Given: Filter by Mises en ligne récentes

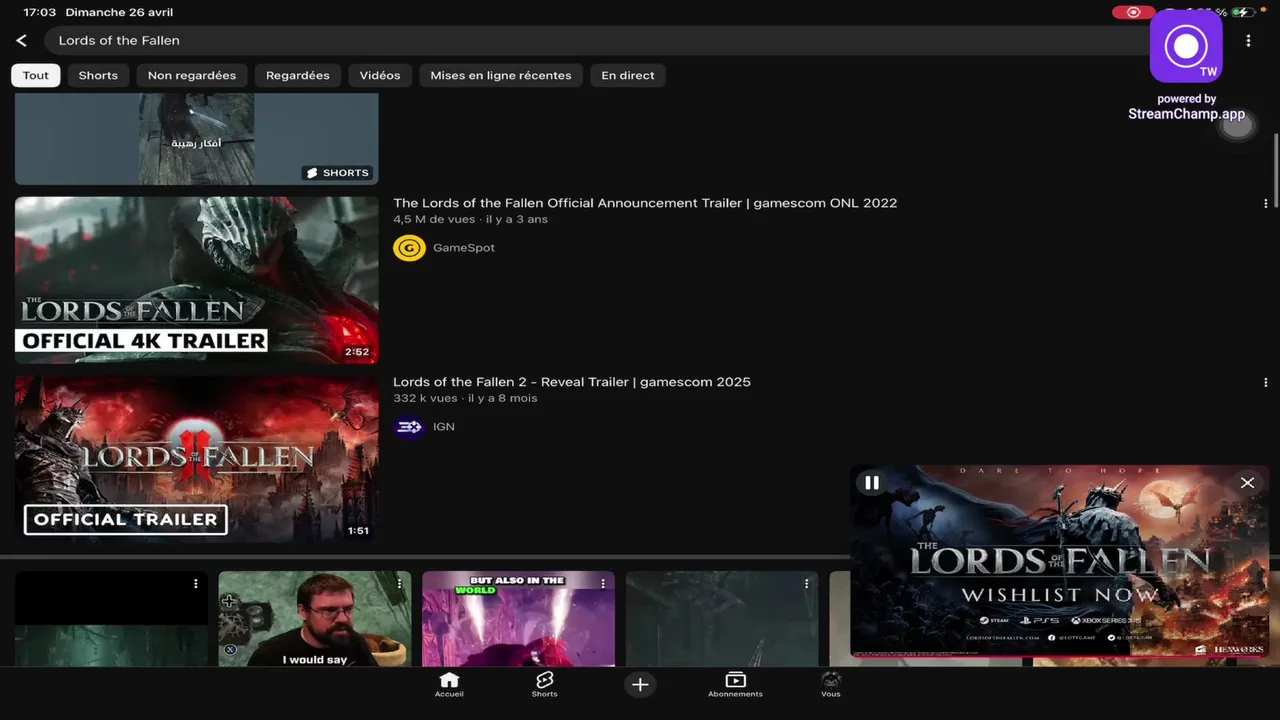Looking at the screenshot, I should coord(501,75).
